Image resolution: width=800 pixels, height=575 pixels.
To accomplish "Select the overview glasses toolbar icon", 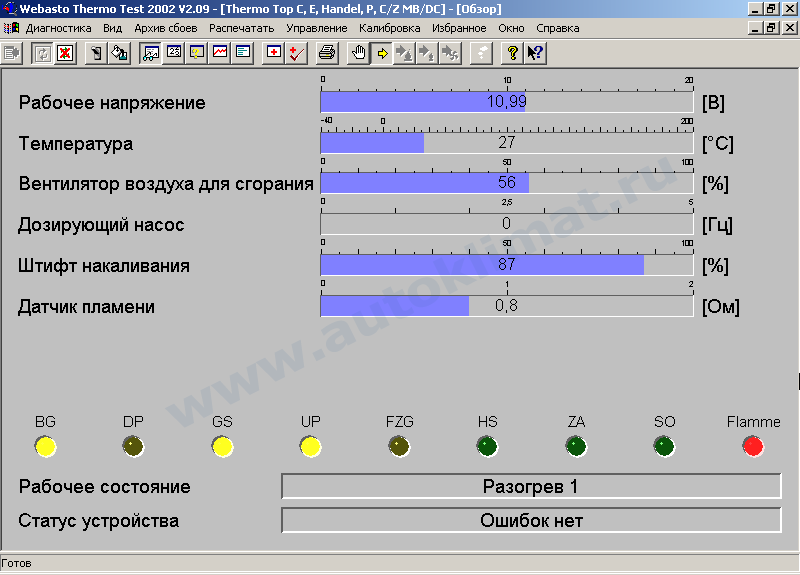I will point(151,53).
